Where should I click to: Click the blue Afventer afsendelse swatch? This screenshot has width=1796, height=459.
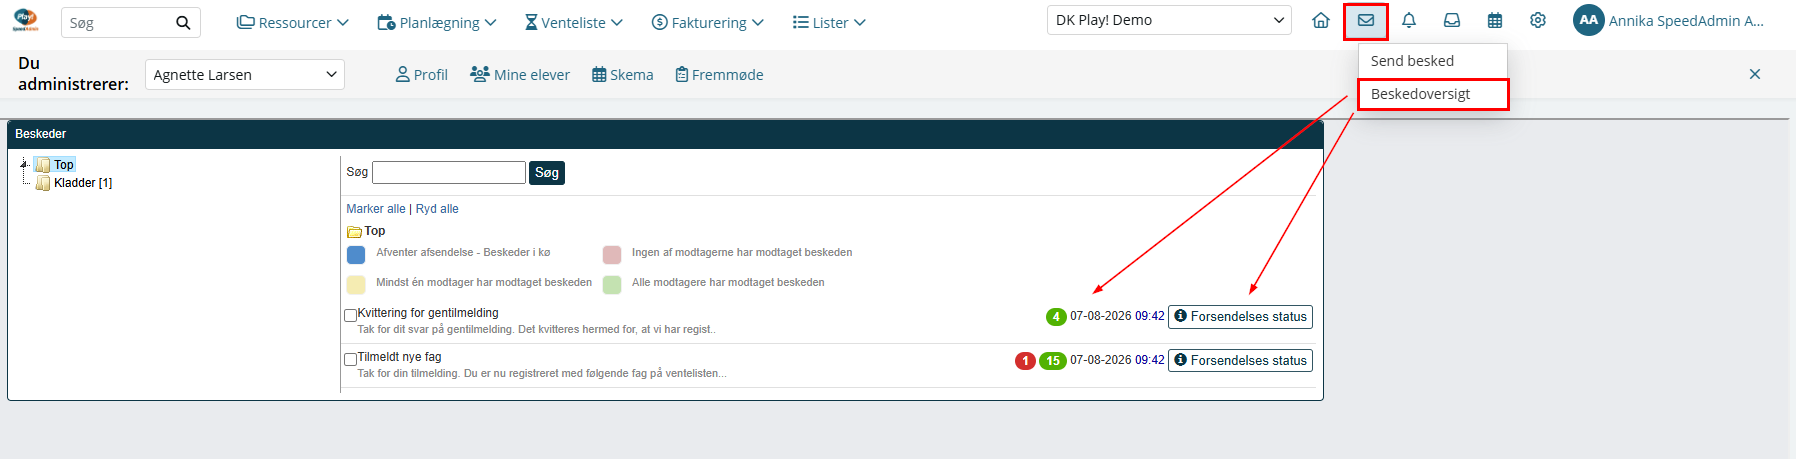[x=356, y=254]
